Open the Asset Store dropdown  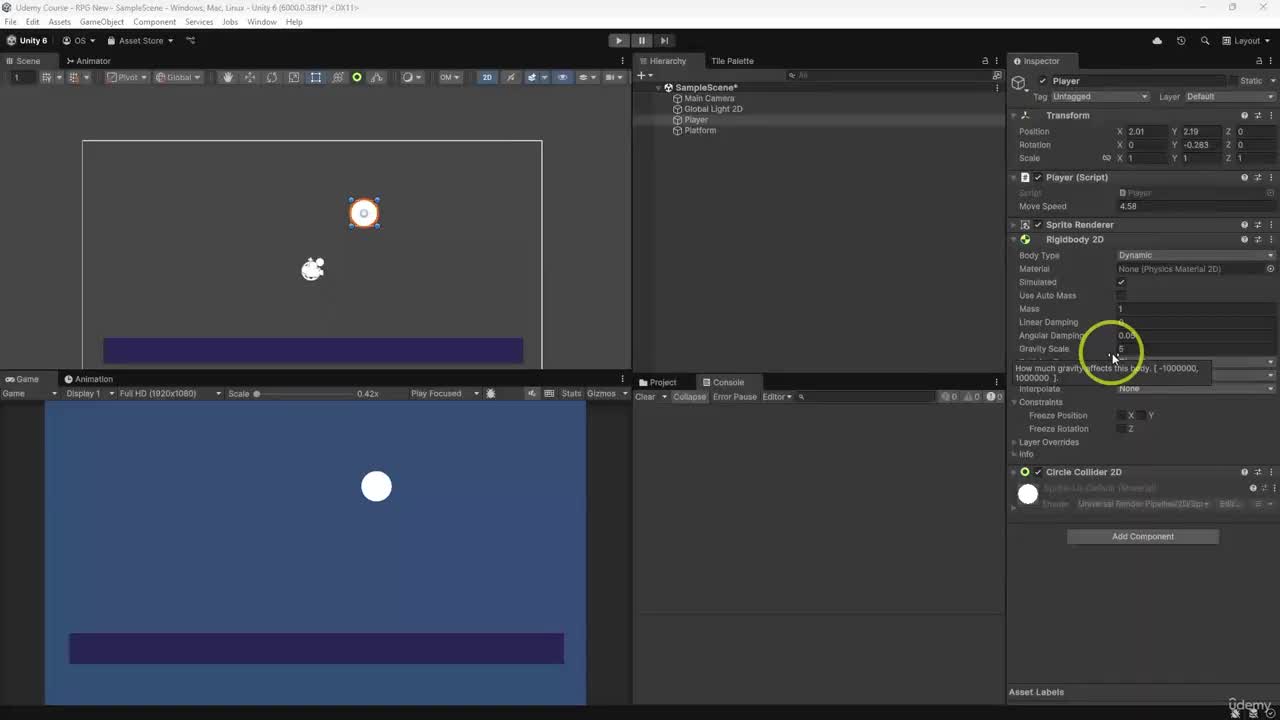point(141,41)
